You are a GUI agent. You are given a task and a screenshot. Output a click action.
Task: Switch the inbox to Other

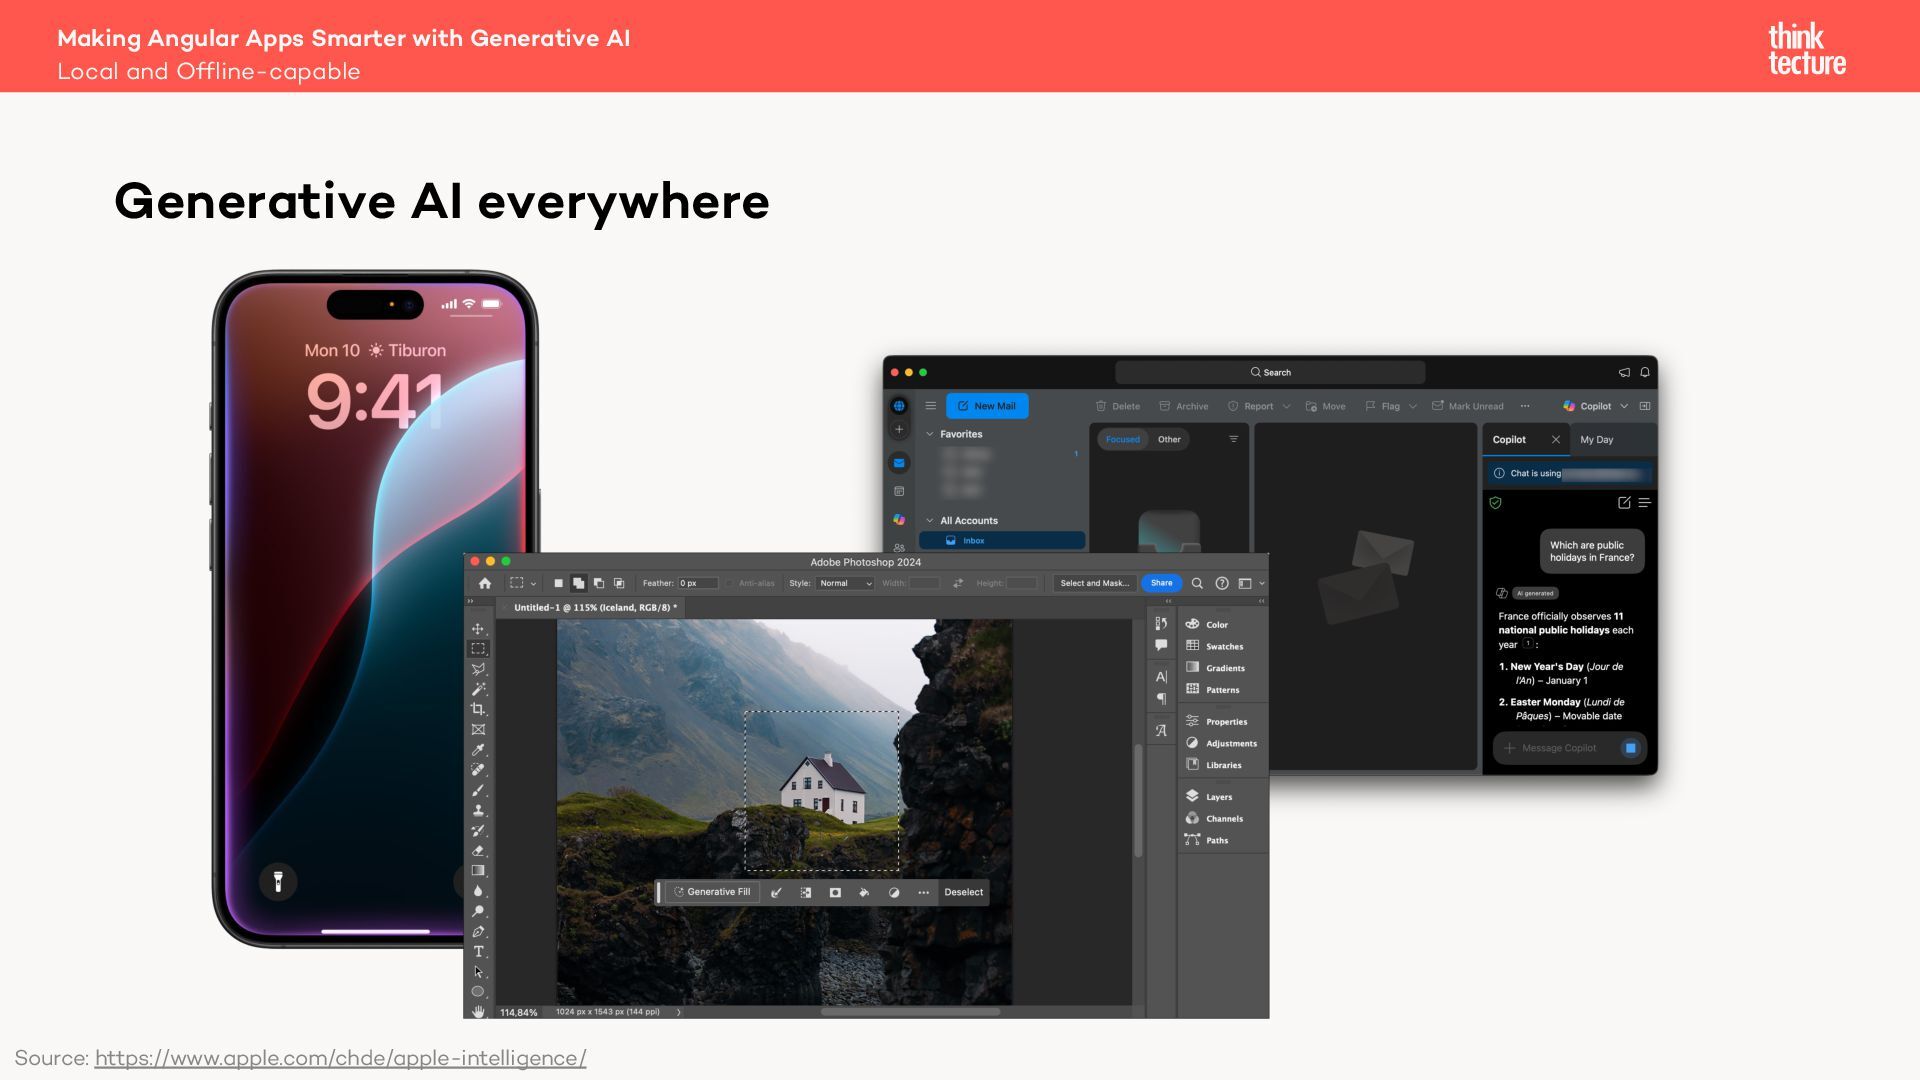1169,439
